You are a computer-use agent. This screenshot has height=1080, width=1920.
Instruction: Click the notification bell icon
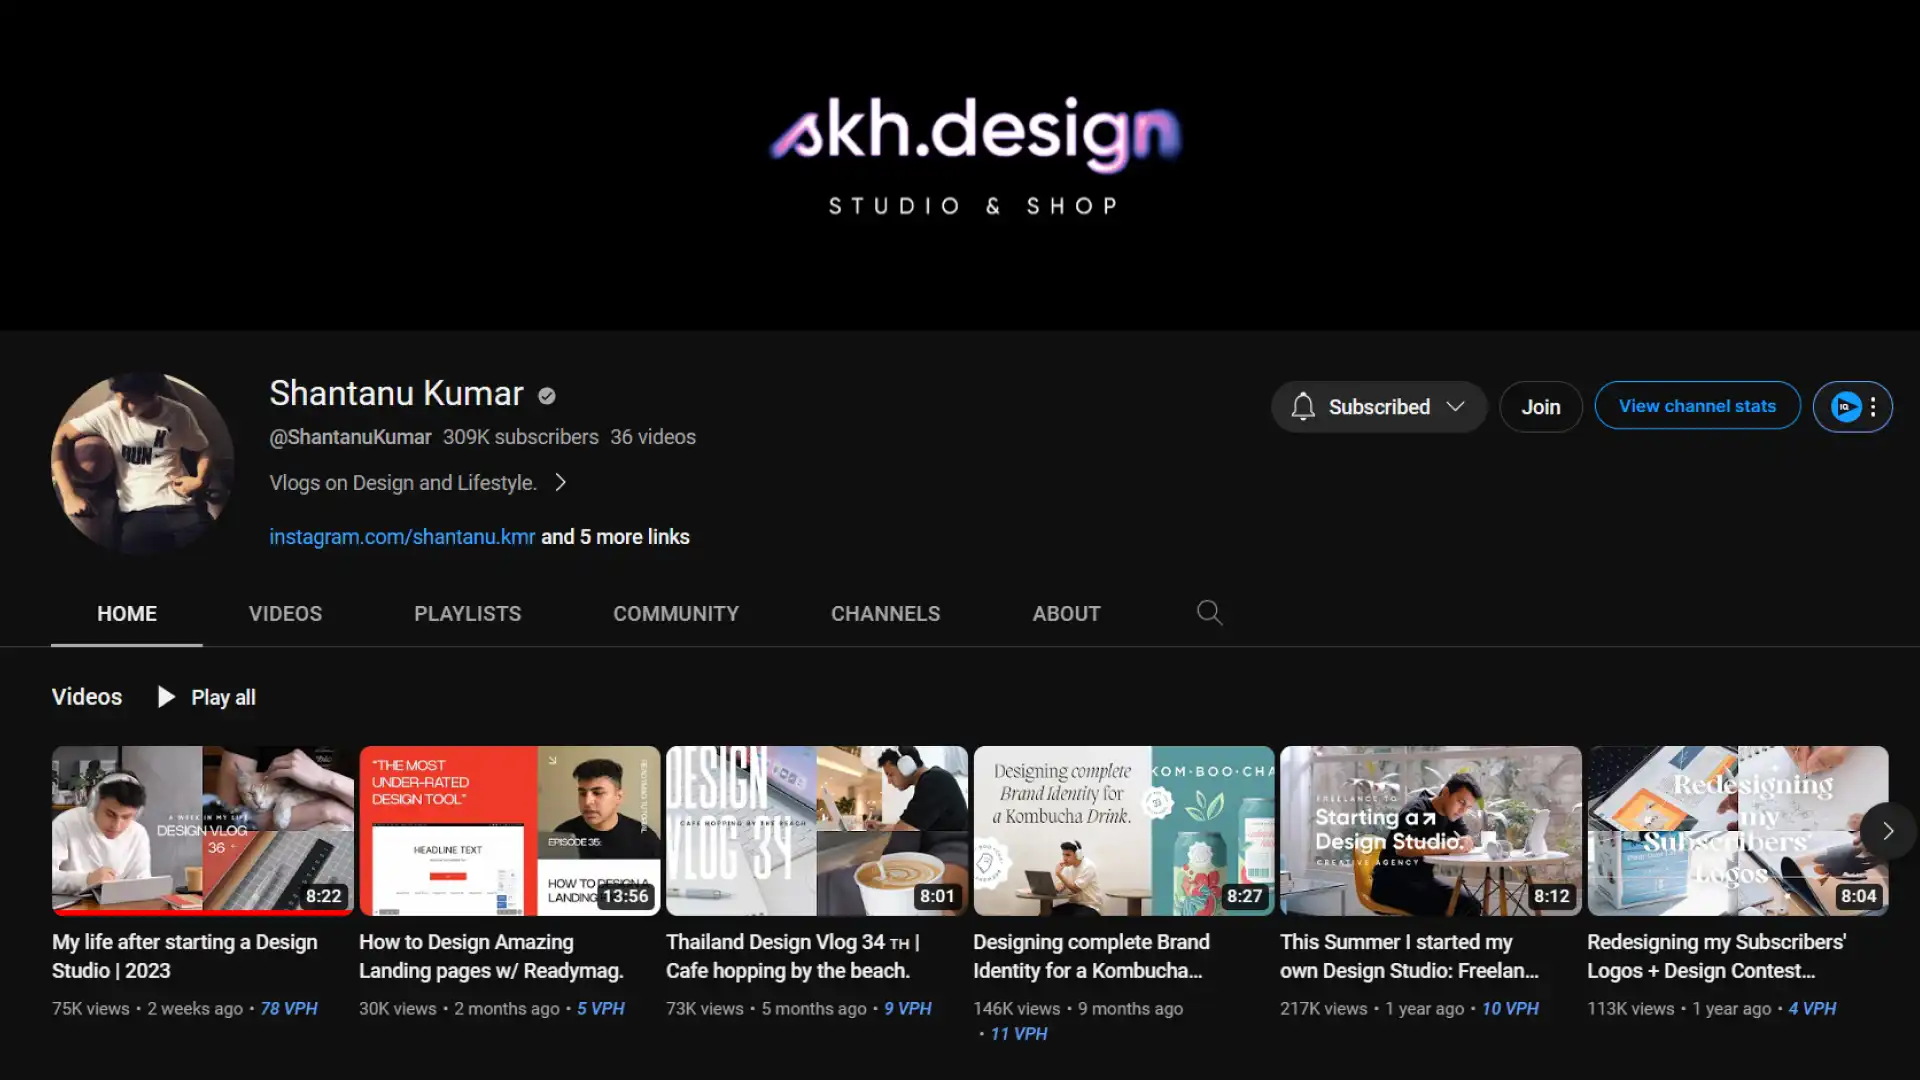coord(1302,407)
